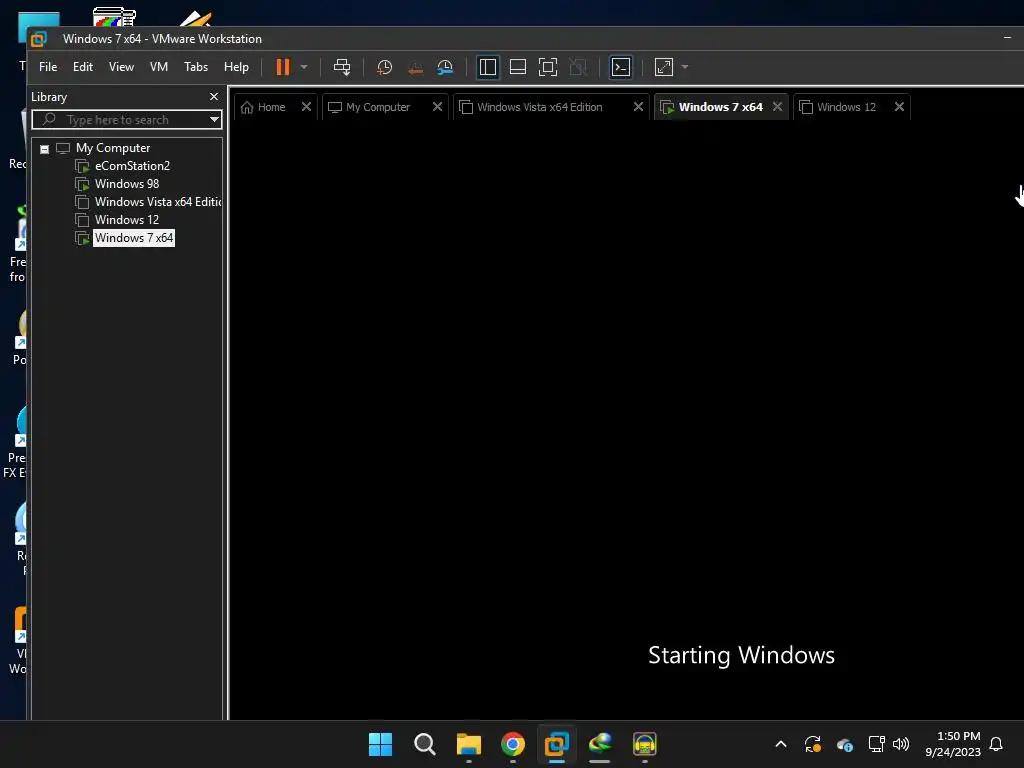Take a snapshot of this virtual machine

(384, 67)
